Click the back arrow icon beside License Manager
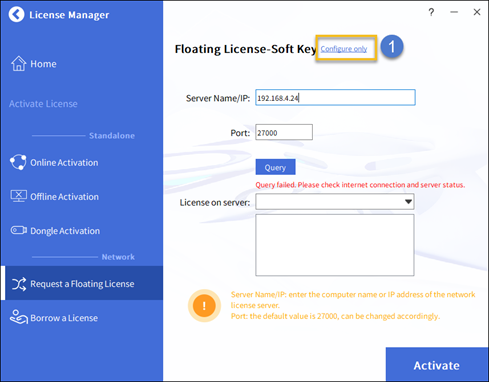Screen dimensions: 489x382 pos(16,14)
